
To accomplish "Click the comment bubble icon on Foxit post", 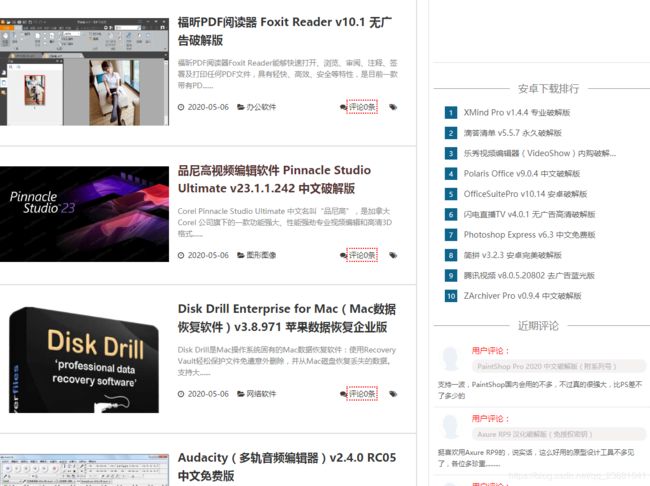I will (x=343, y=107).
